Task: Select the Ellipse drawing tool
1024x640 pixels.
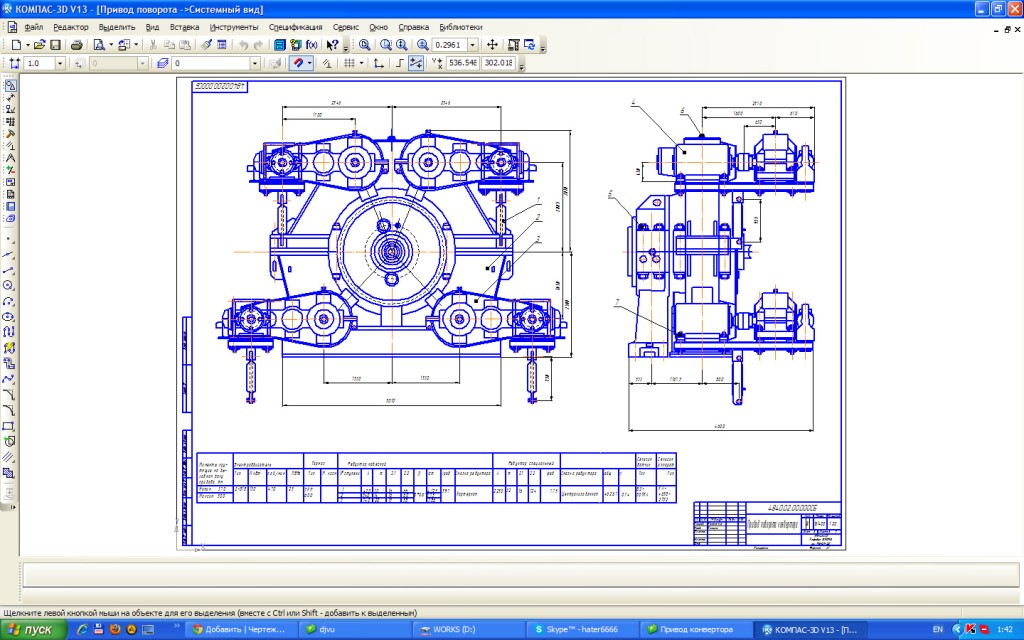Action: coord(9,317)
